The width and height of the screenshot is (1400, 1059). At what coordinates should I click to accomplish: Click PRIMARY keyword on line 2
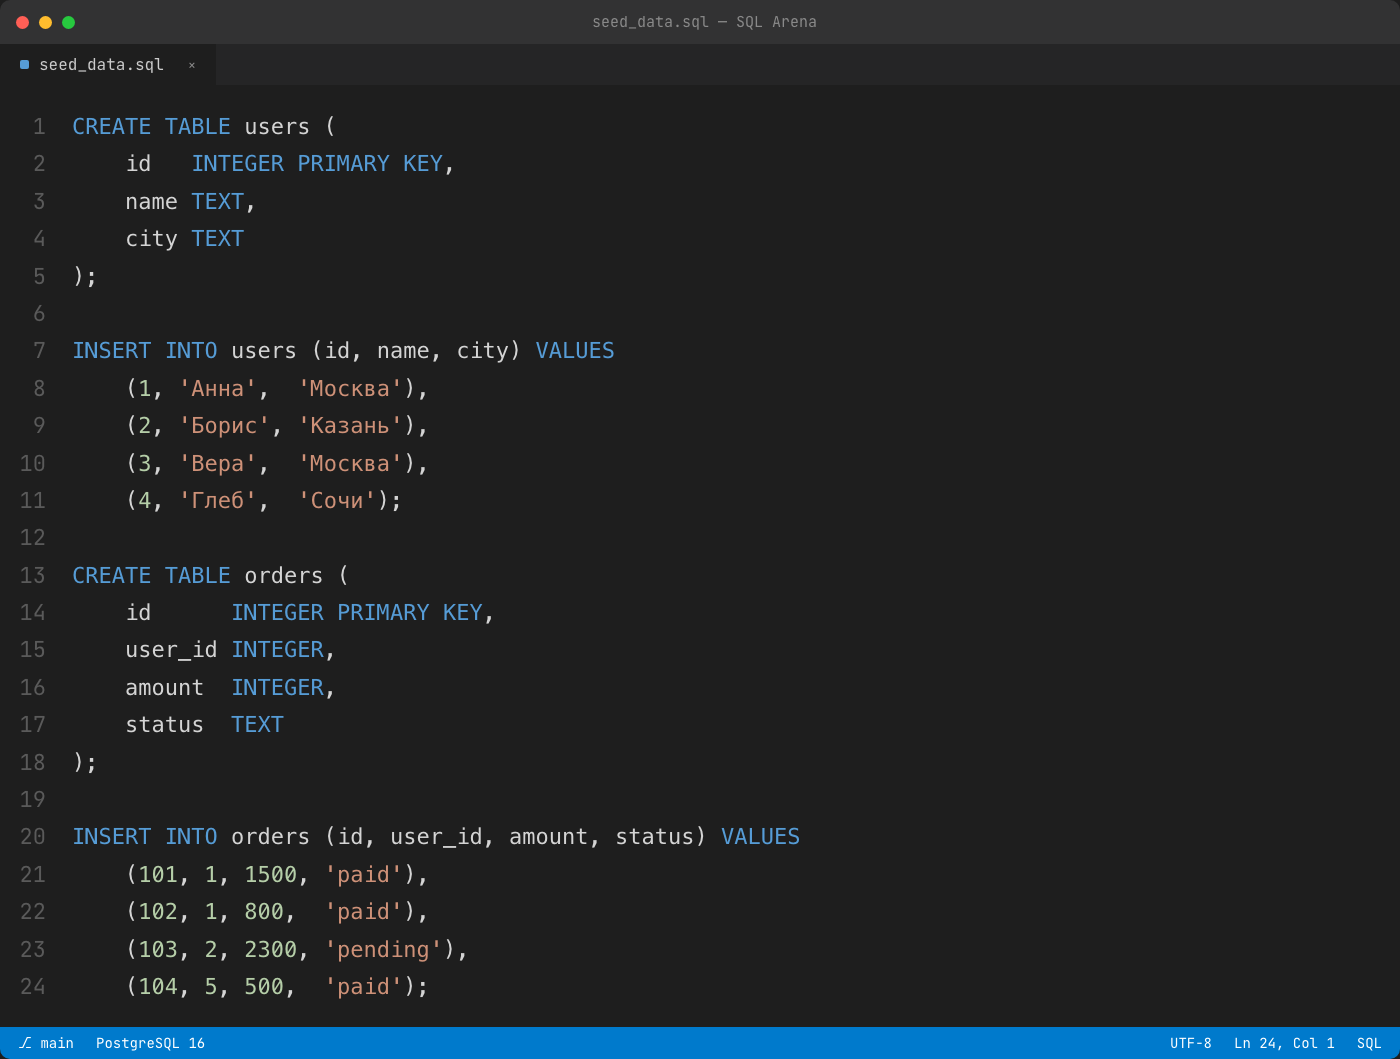[x=343, y=164]
